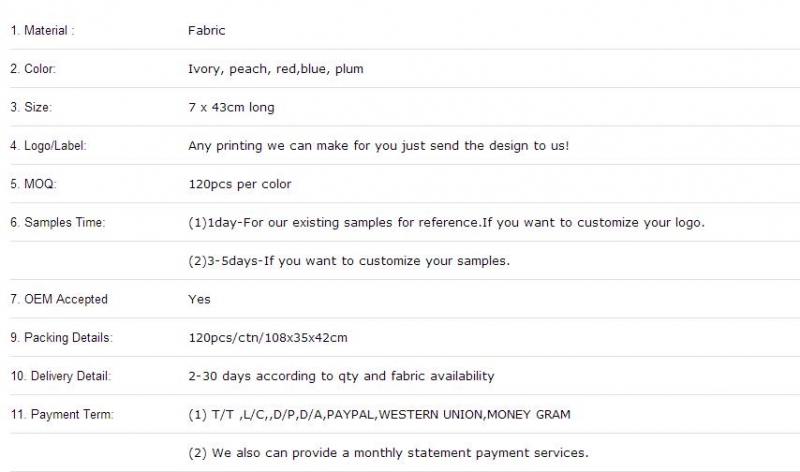Click the '9. Packing Details:' label
This screenshot has width=800, height=472.
point(61,337)
